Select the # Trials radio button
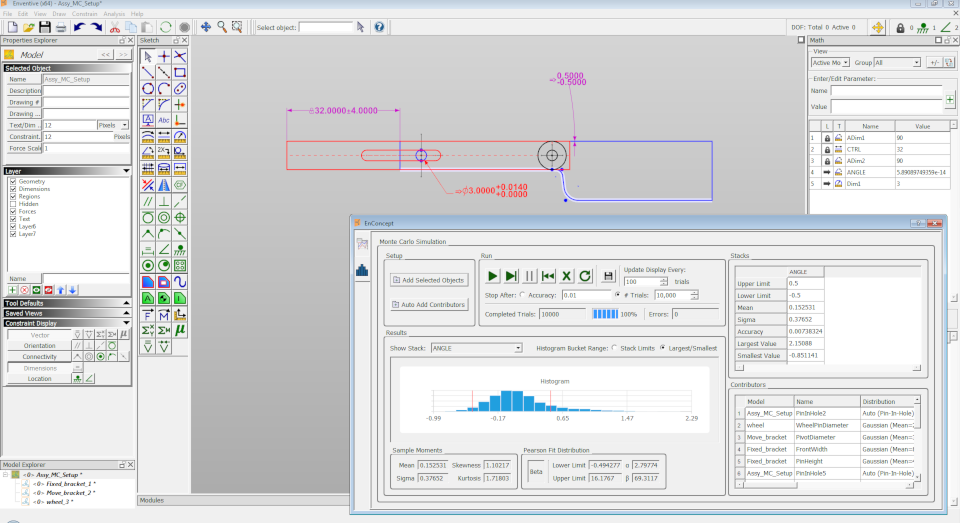960x523 pixels. pyautogui.click(x=617, y=295)
